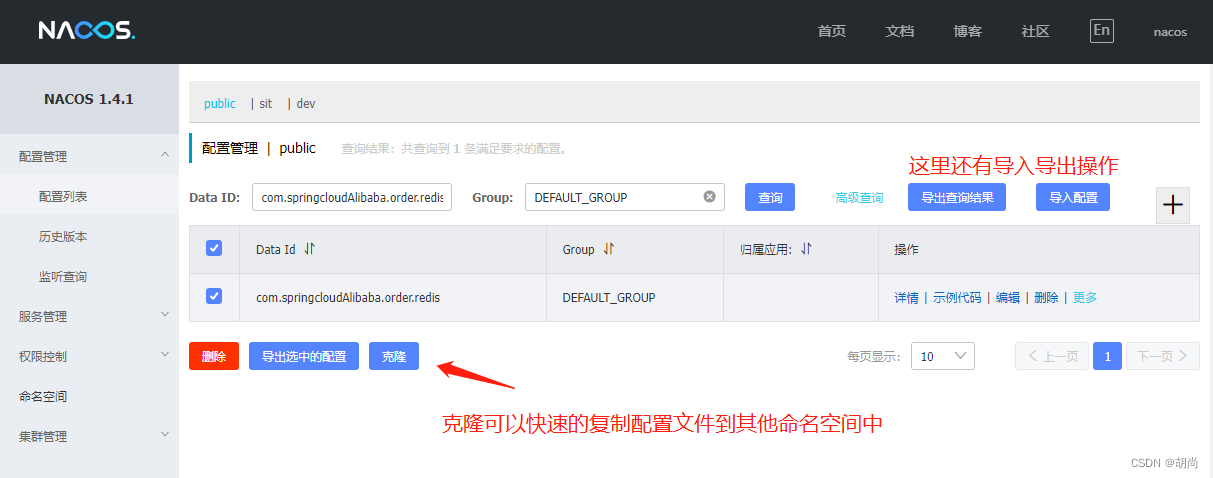Click the 导出选中的配置 button
Screen dimensions: 1213x478
(x=304, y=356)
